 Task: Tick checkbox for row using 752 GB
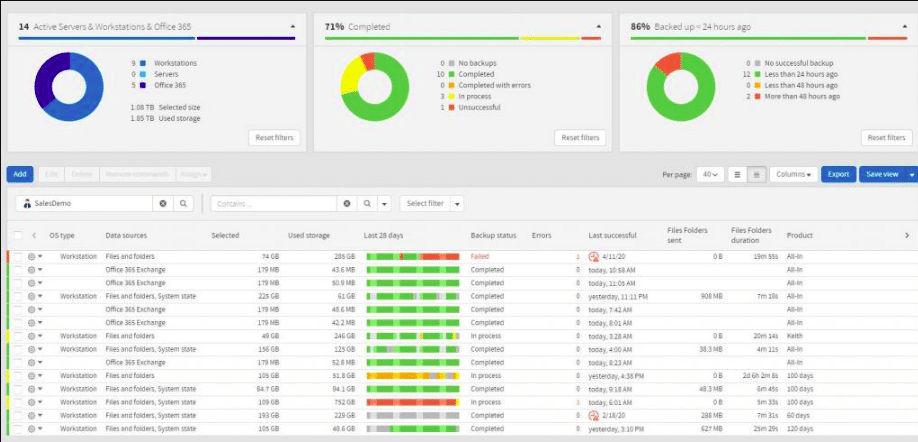[18, 402]
